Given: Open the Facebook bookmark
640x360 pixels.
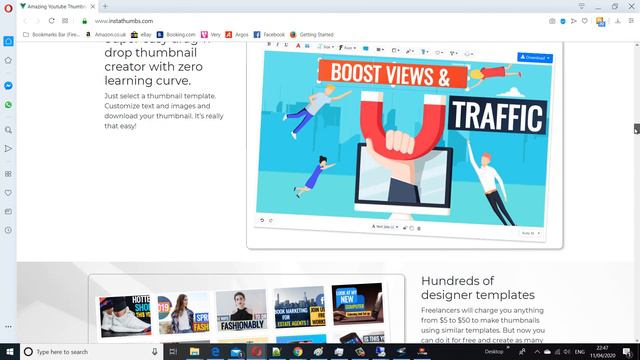Looking at the screenshot, I should point(269,35).
